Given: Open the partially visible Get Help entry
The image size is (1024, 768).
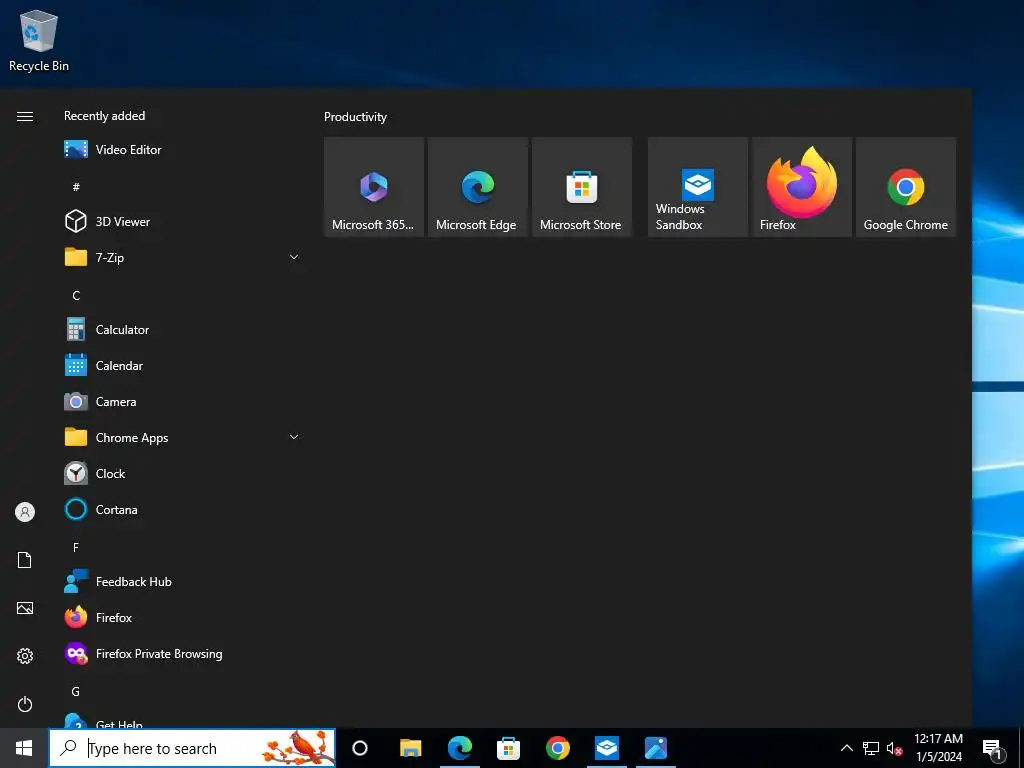Looking at the screenshot, I should click(x=181, y=722).
